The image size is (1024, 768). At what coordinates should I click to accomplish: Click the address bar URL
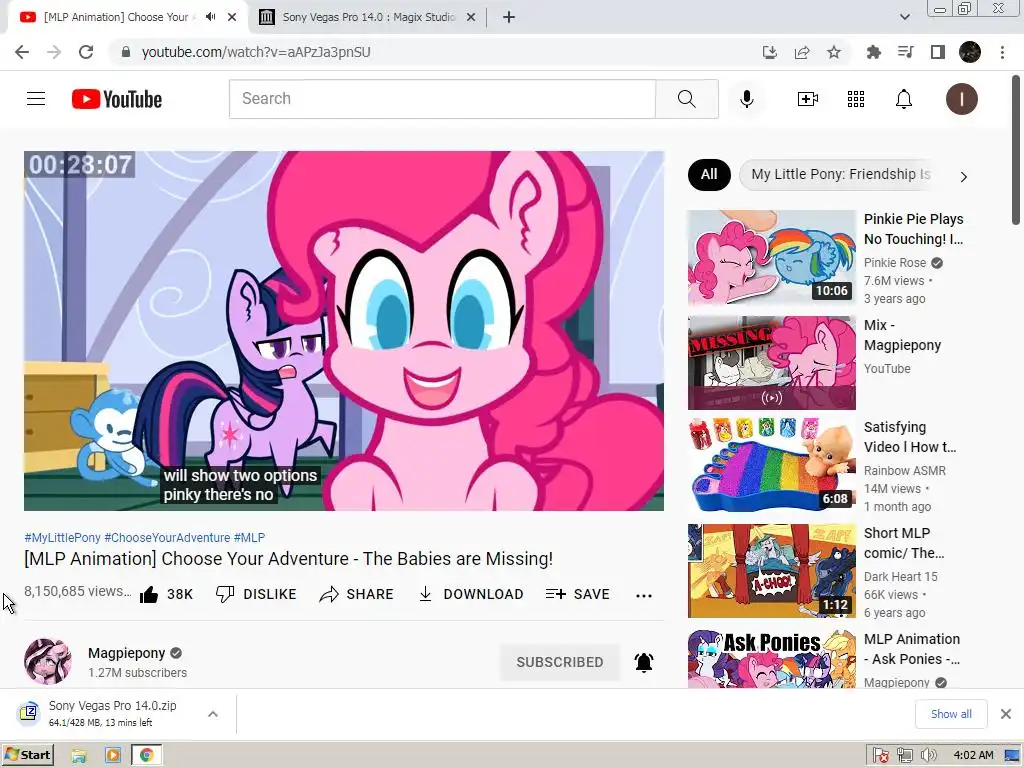[256, 52]
